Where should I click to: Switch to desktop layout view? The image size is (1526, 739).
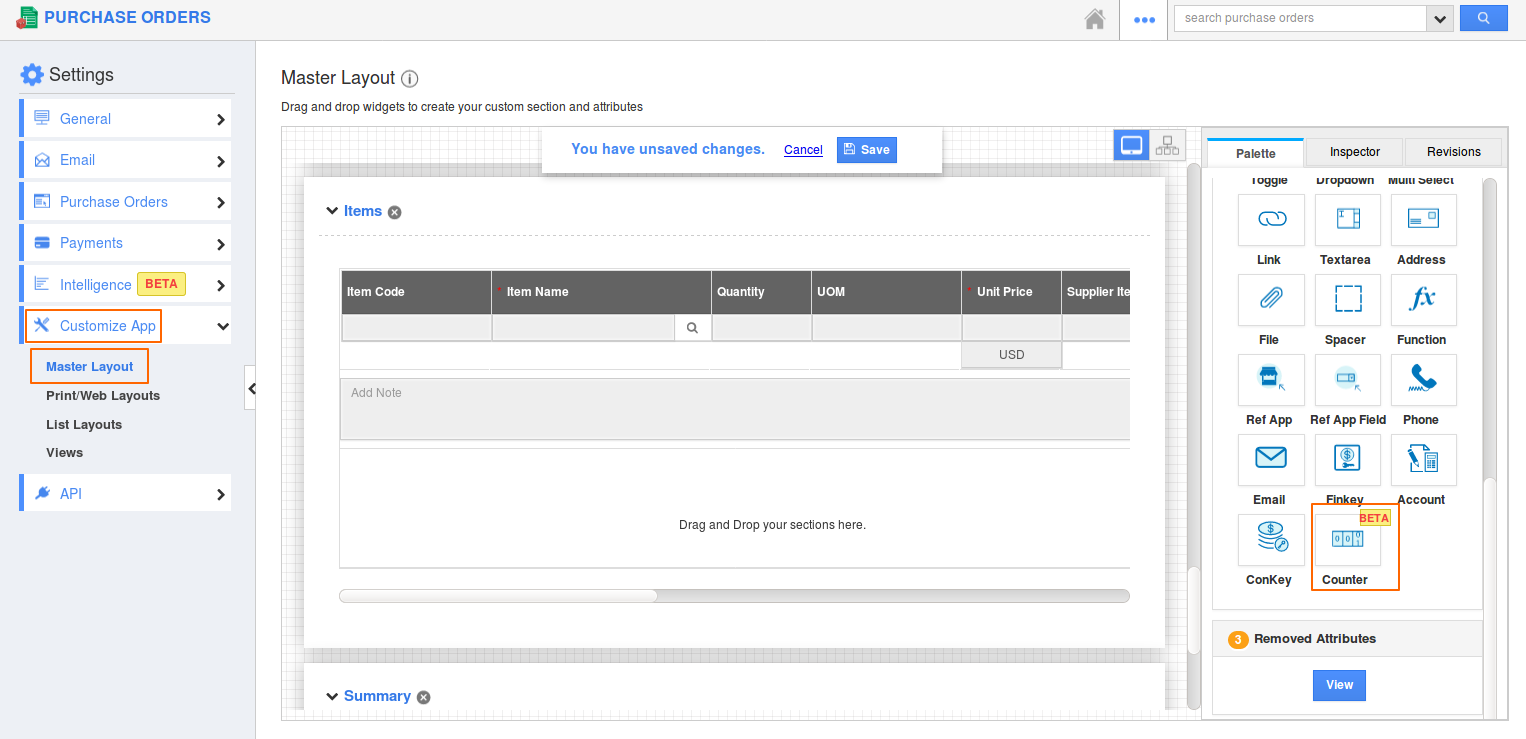pyautogui.click(x=1131, y=146)
